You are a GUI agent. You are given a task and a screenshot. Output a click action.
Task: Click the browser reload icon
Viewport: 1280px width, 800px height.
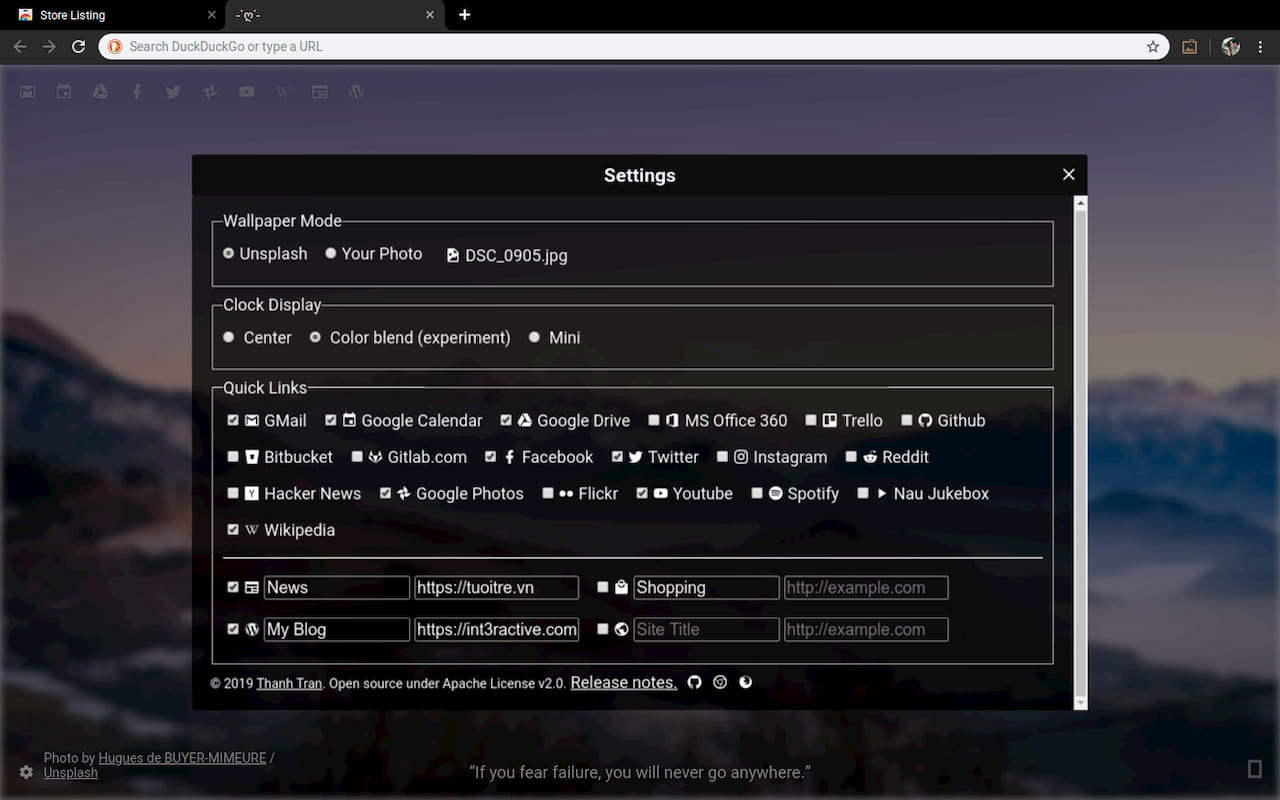click(x=78, y=46)
